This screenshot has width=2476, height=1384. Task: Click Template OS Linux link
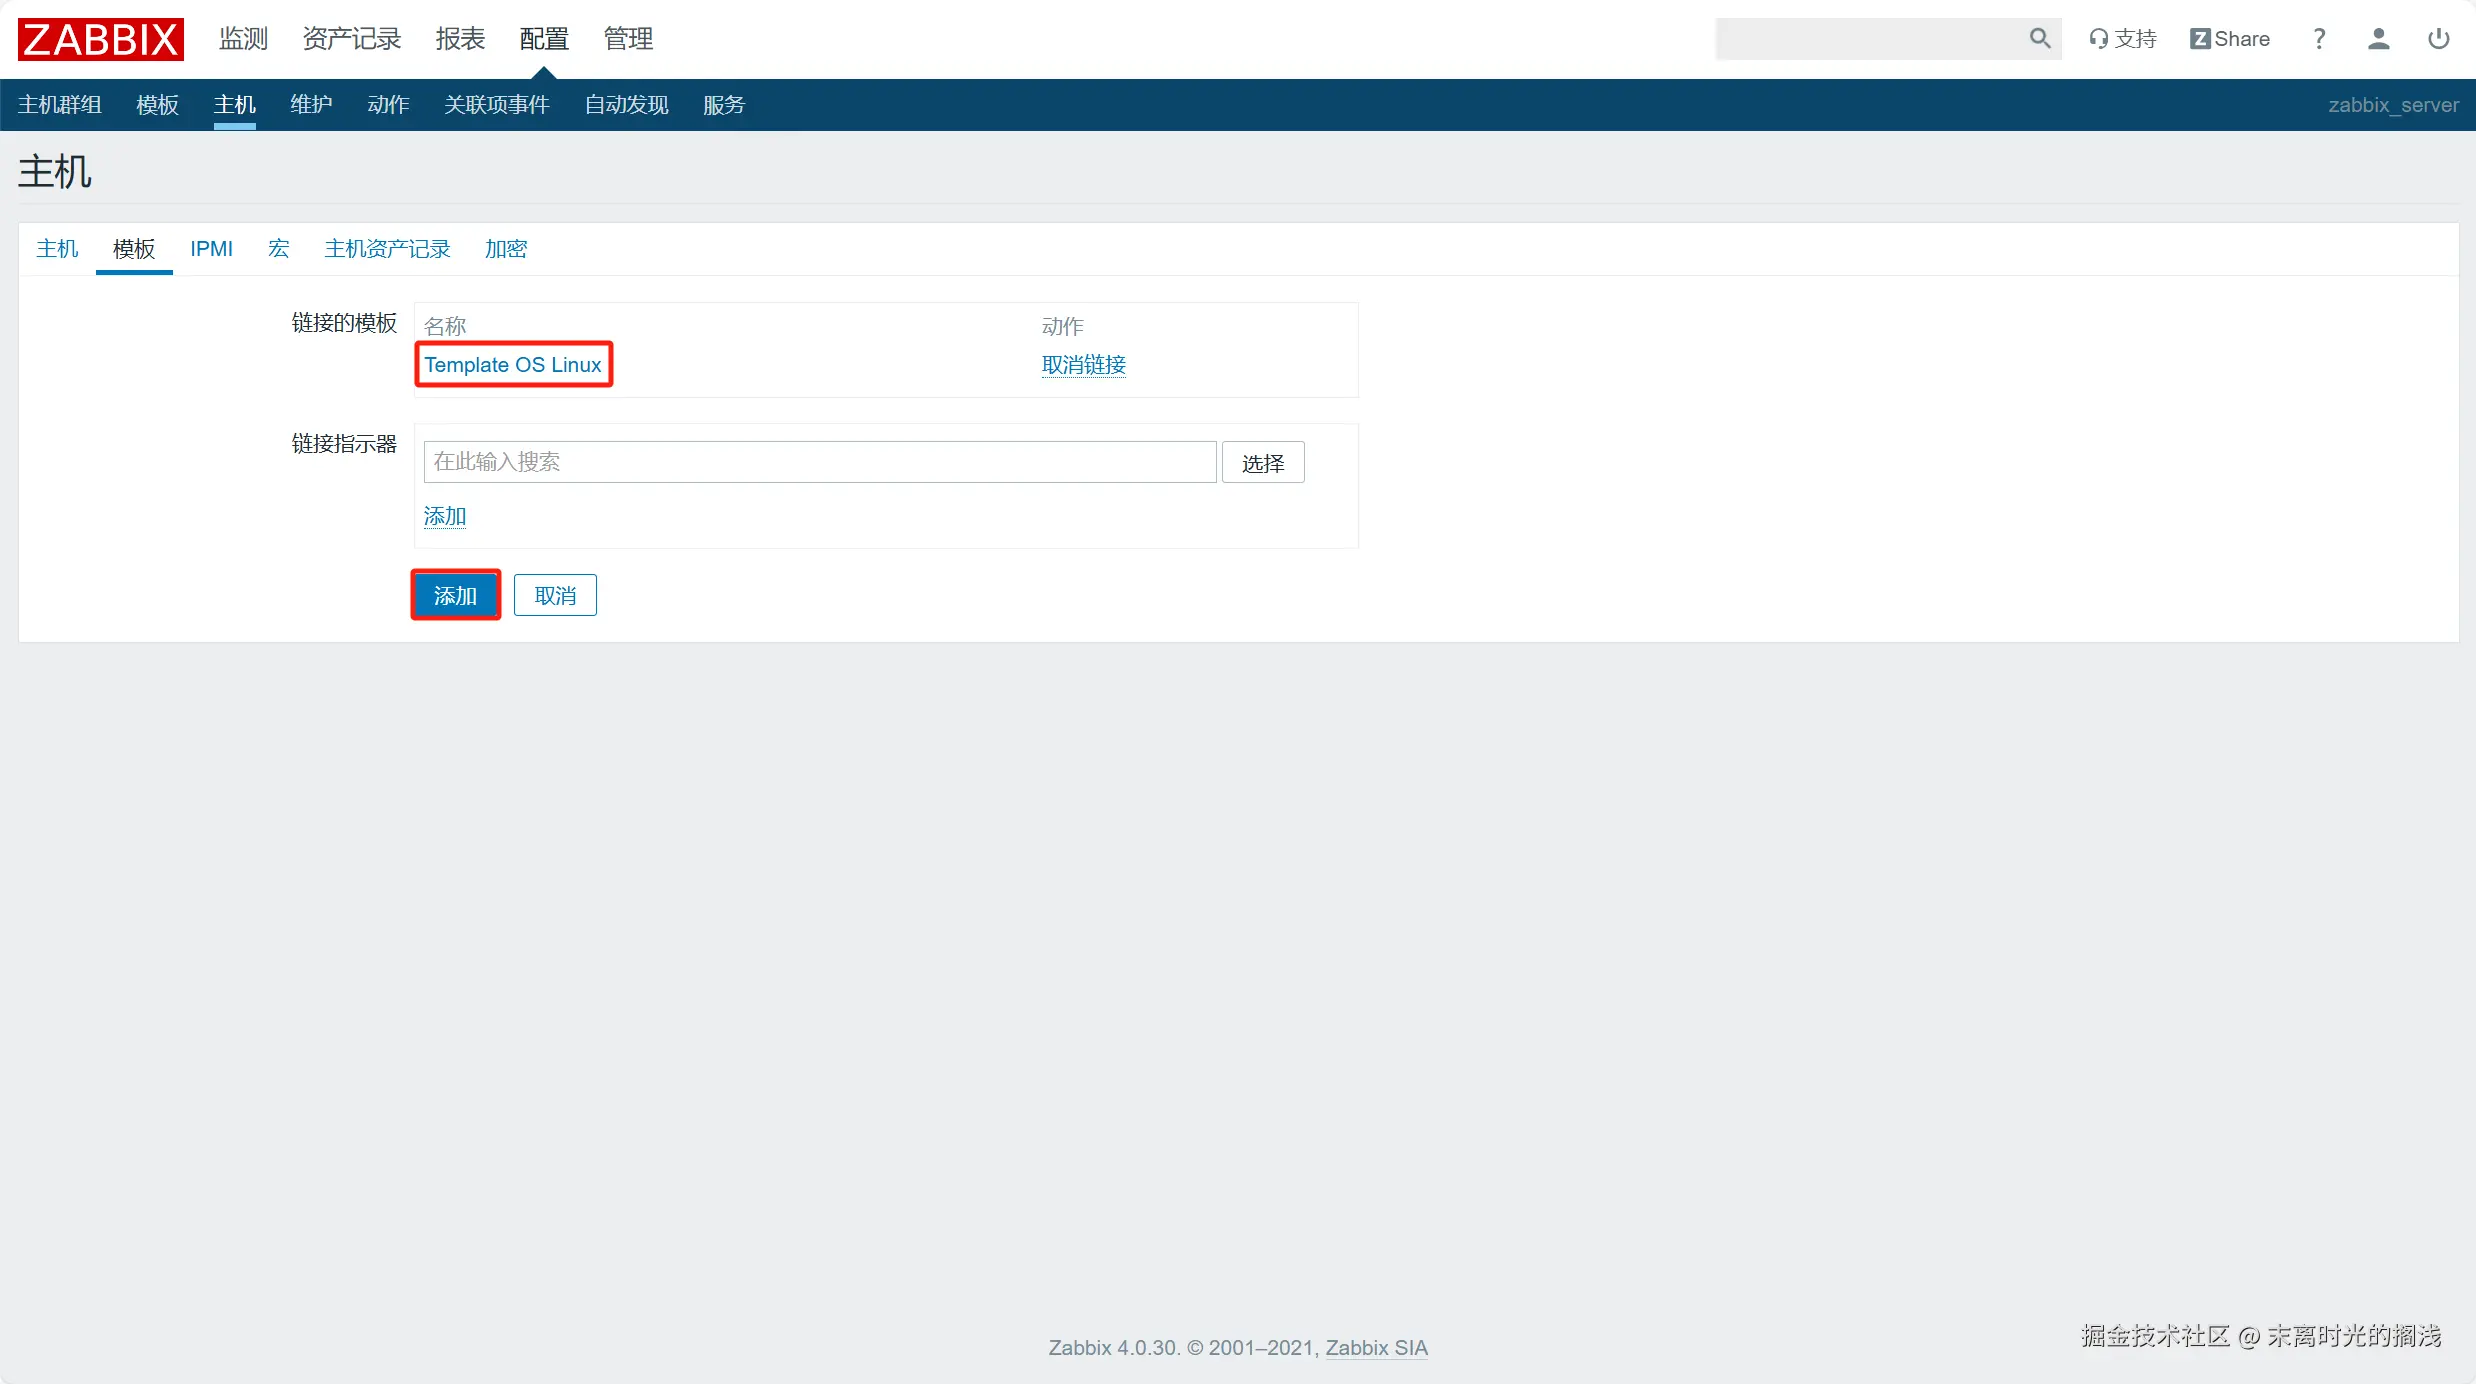coord(513,365)
